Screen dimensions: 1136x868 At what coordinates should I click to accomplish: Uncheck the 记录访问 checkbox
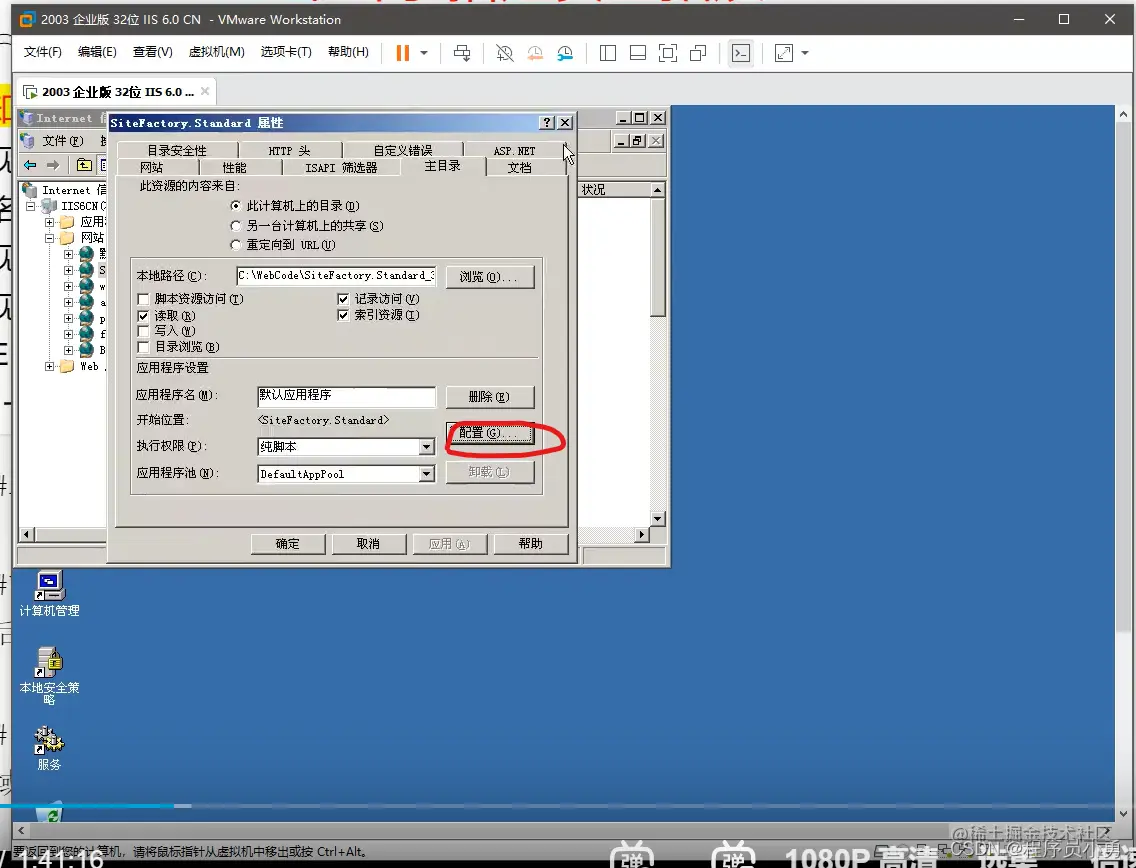tap(343, 299)
